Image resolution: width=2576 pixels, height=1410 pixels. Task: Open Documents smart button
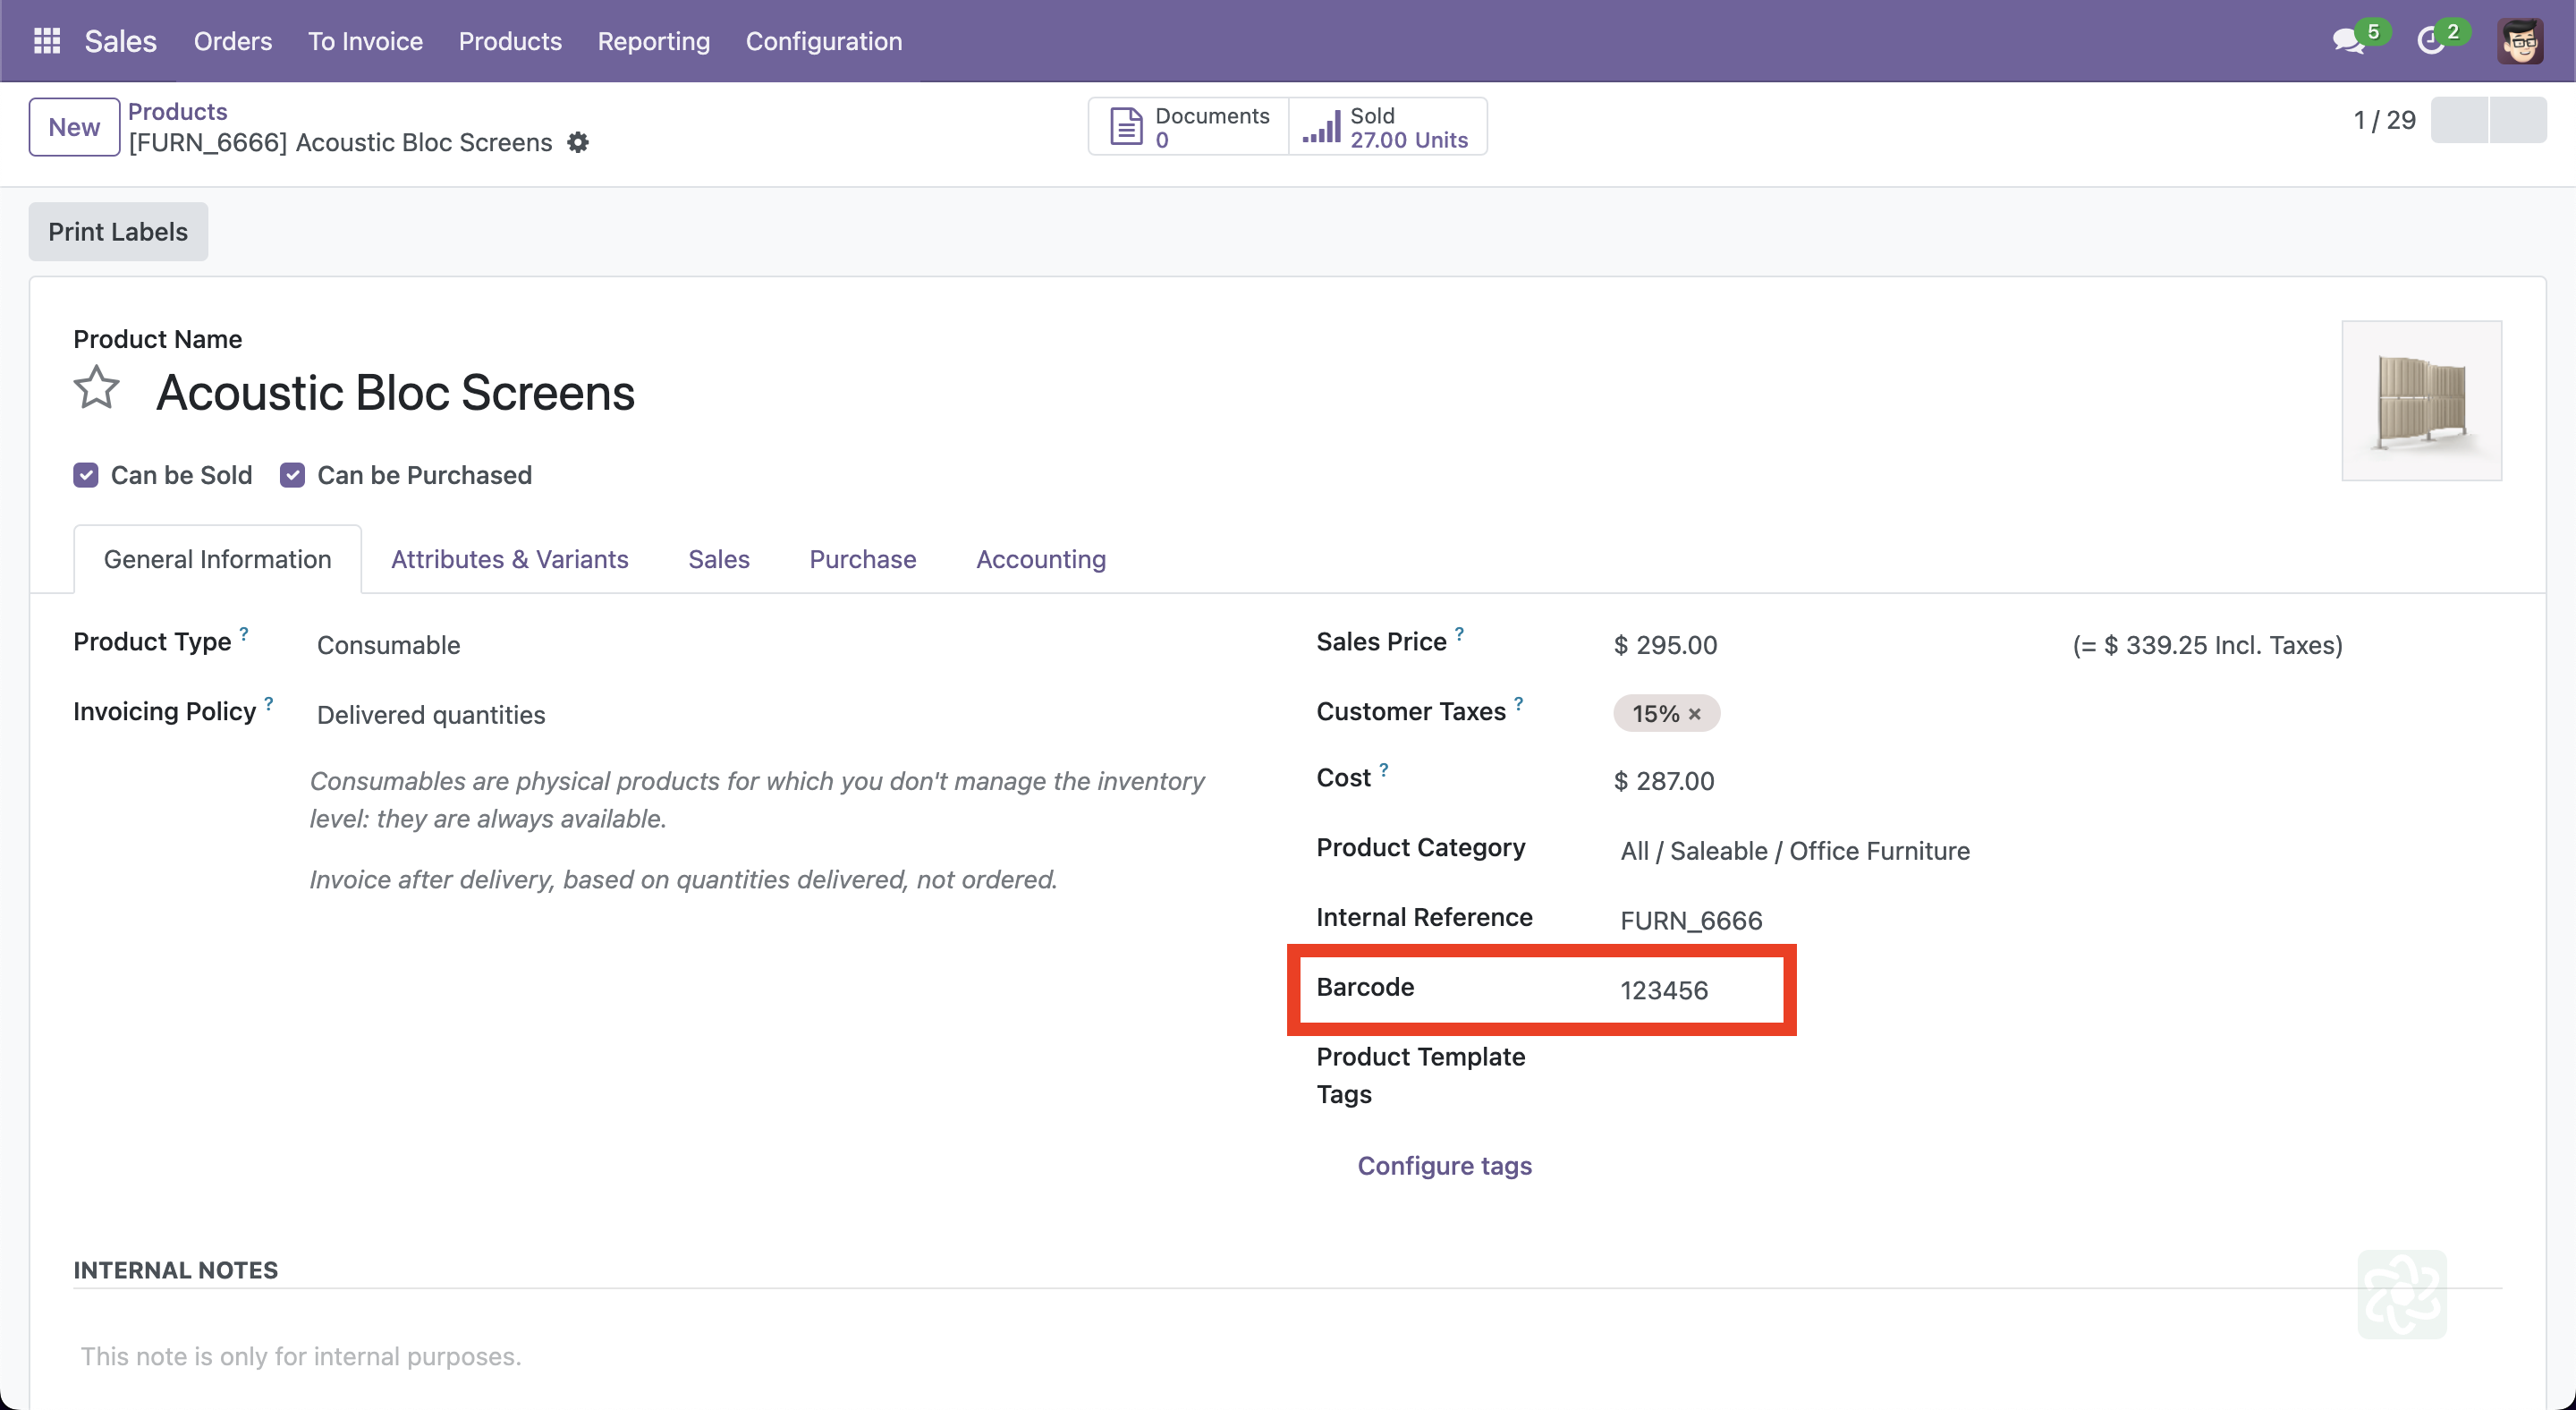pyautogui.click(x=1189, y=127)
